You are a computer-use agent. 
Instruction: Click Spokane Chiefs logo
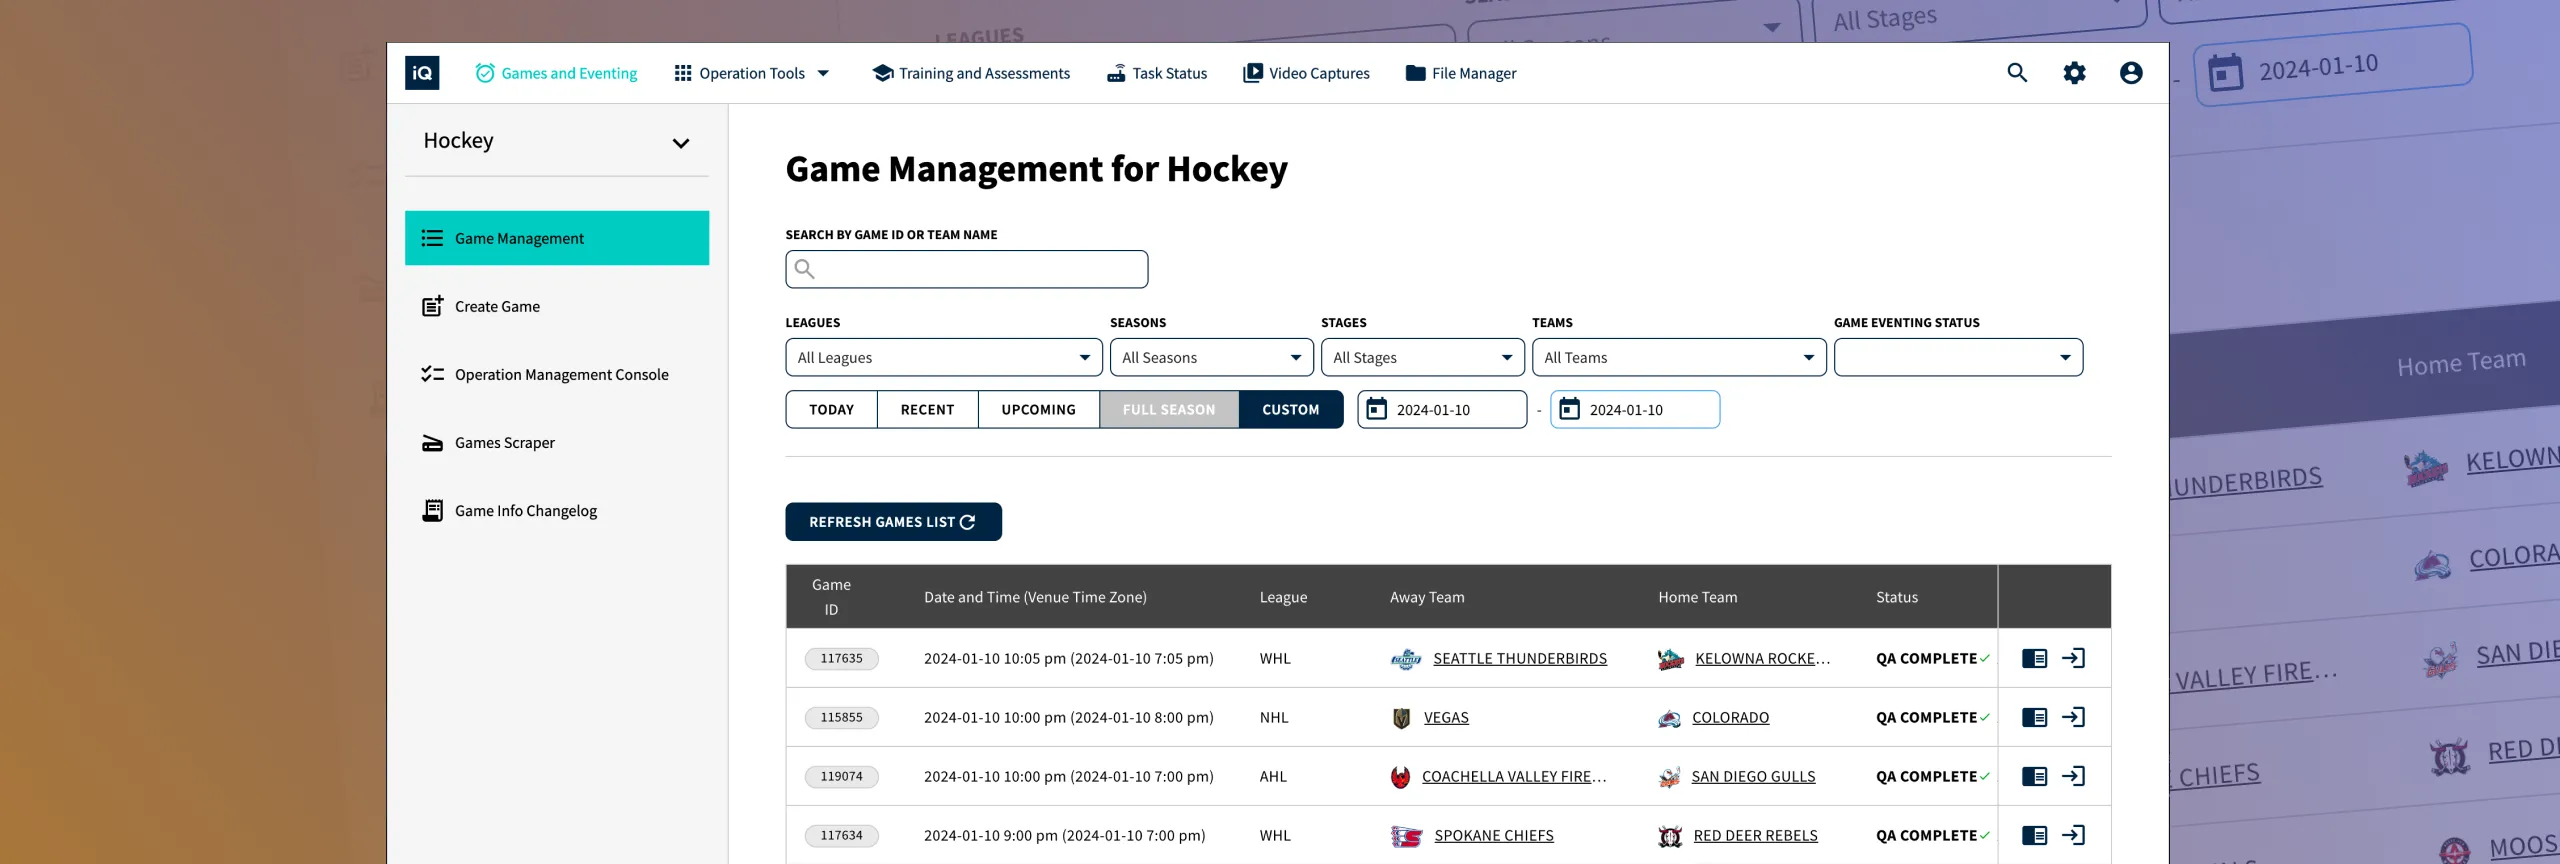pyautogui.click(x=1407, y=836)
